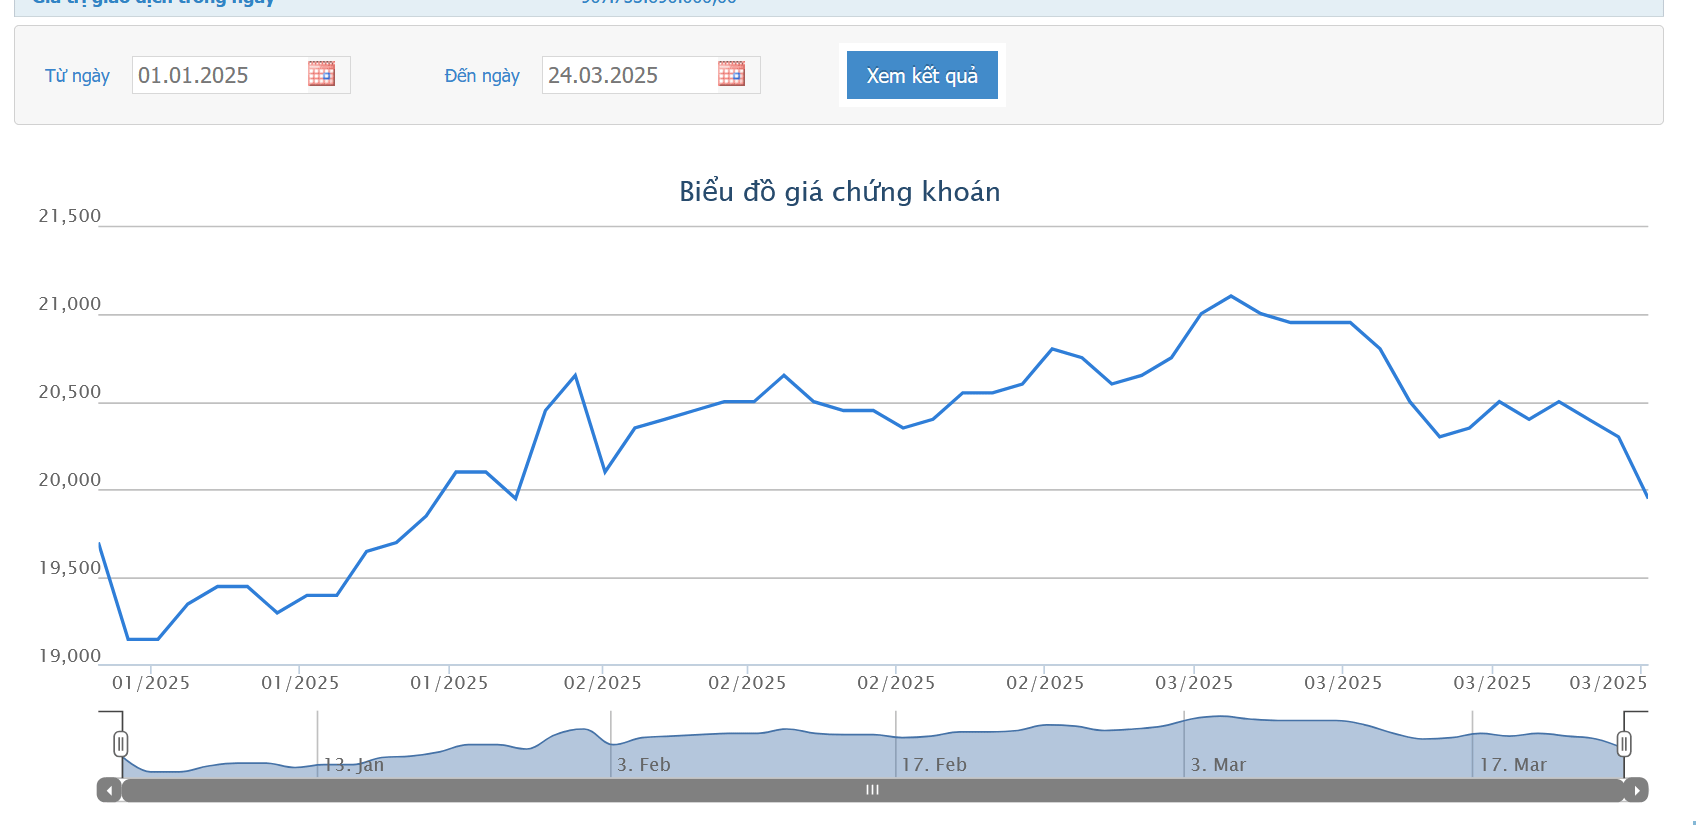Viewport: 1696px width, 825px height.
Task: Click the right range handle of navigator
Action: [x=1624, y=744]
